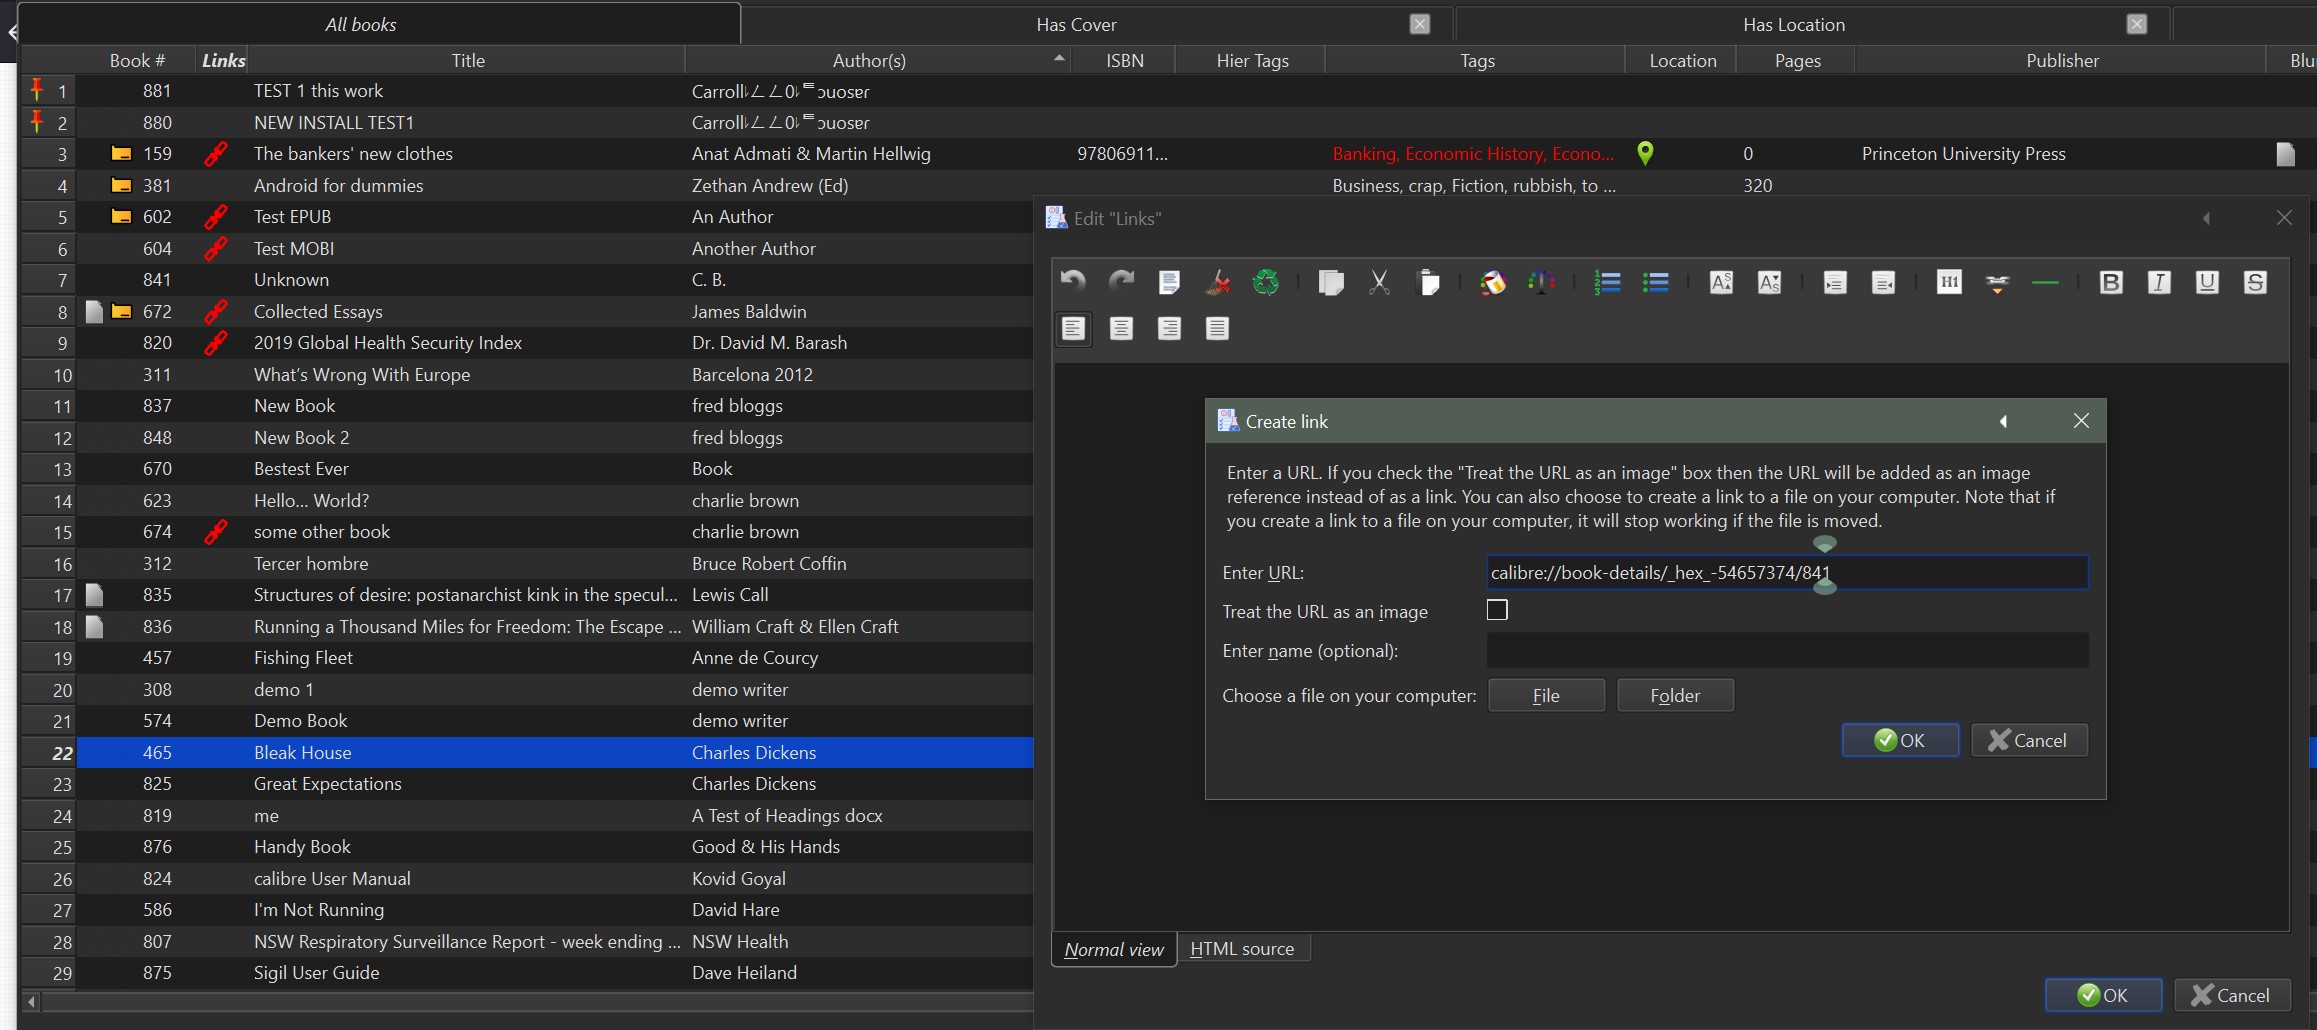Click the remove formatting broom icon
Viewport: 2317px width, 1030px height.
point(1217,283)
